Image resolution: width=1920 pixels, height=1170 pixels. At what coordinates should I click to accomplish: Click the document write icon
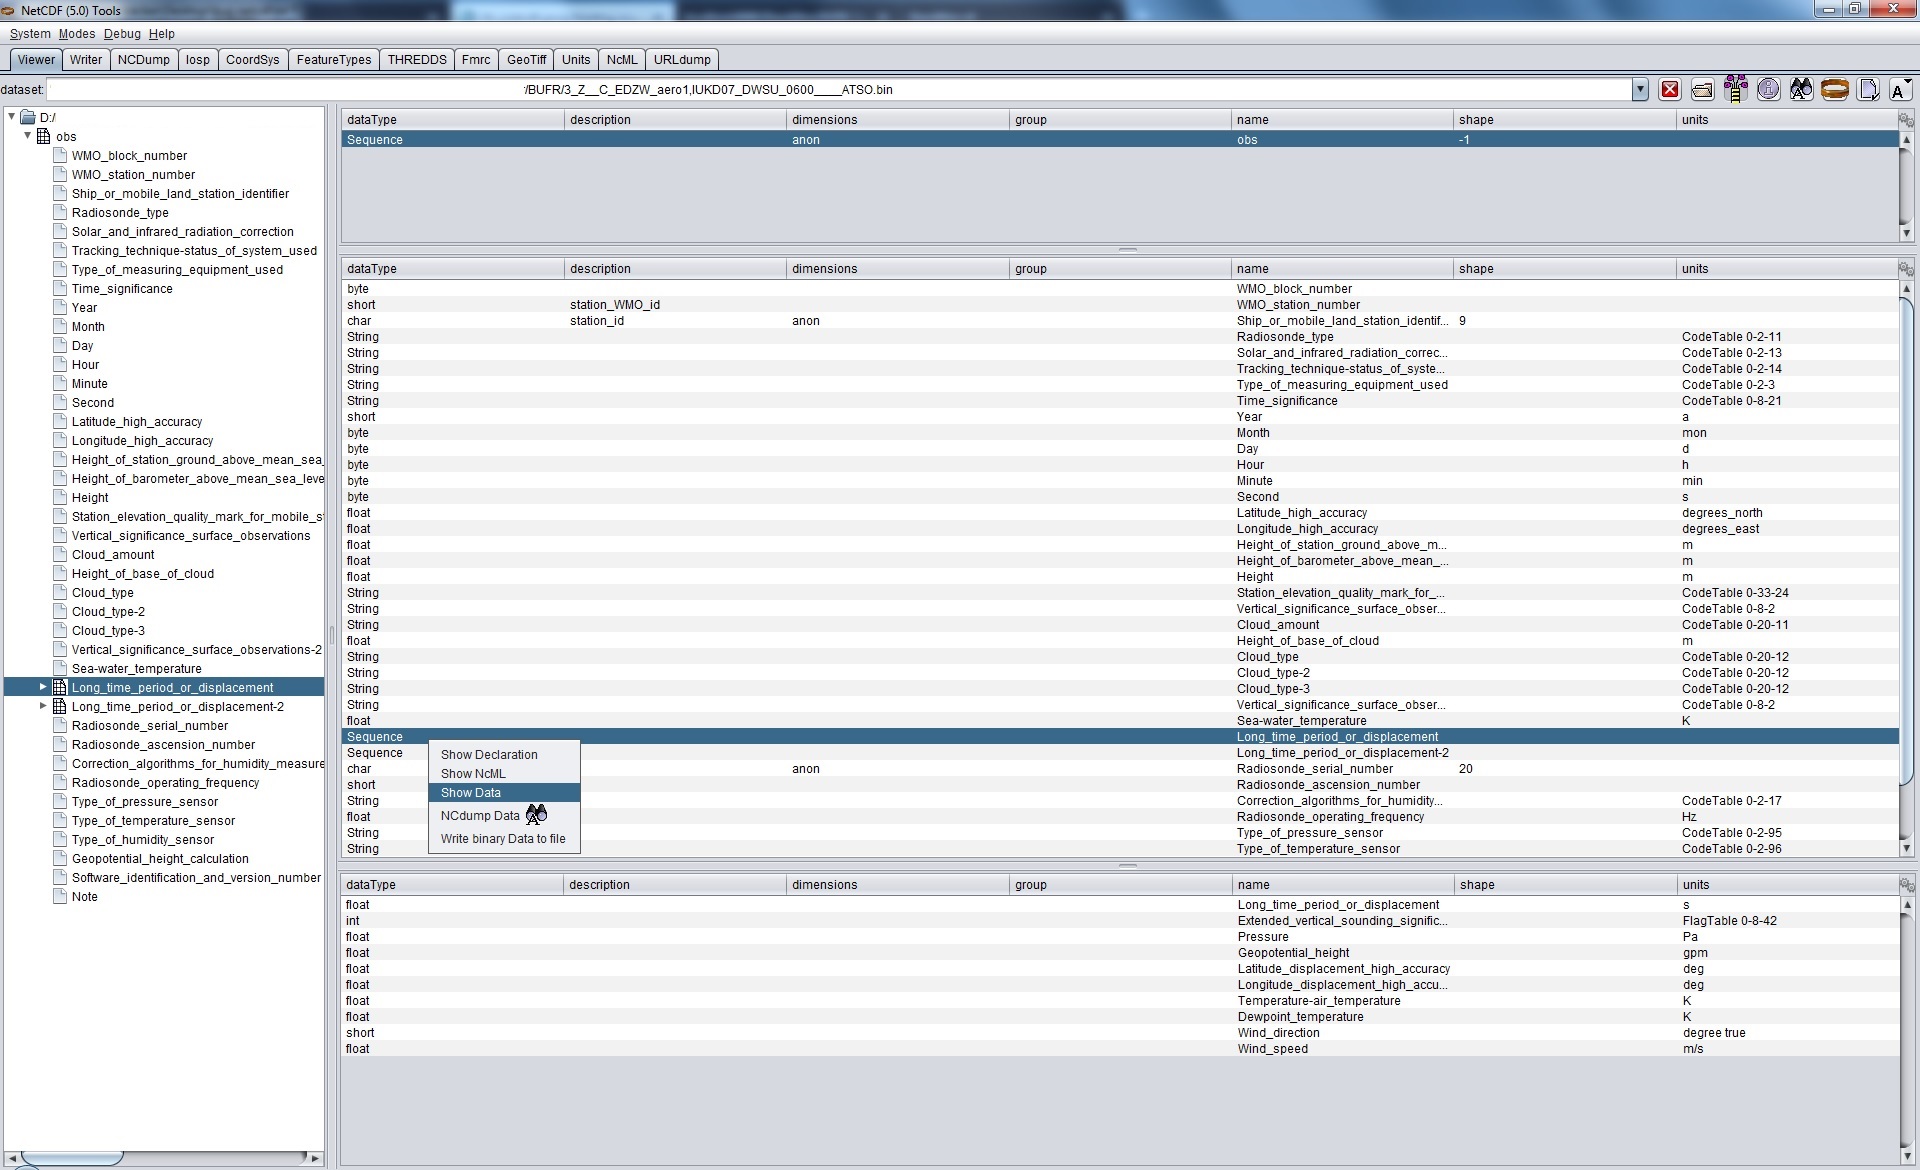(x=1867, y=90)
